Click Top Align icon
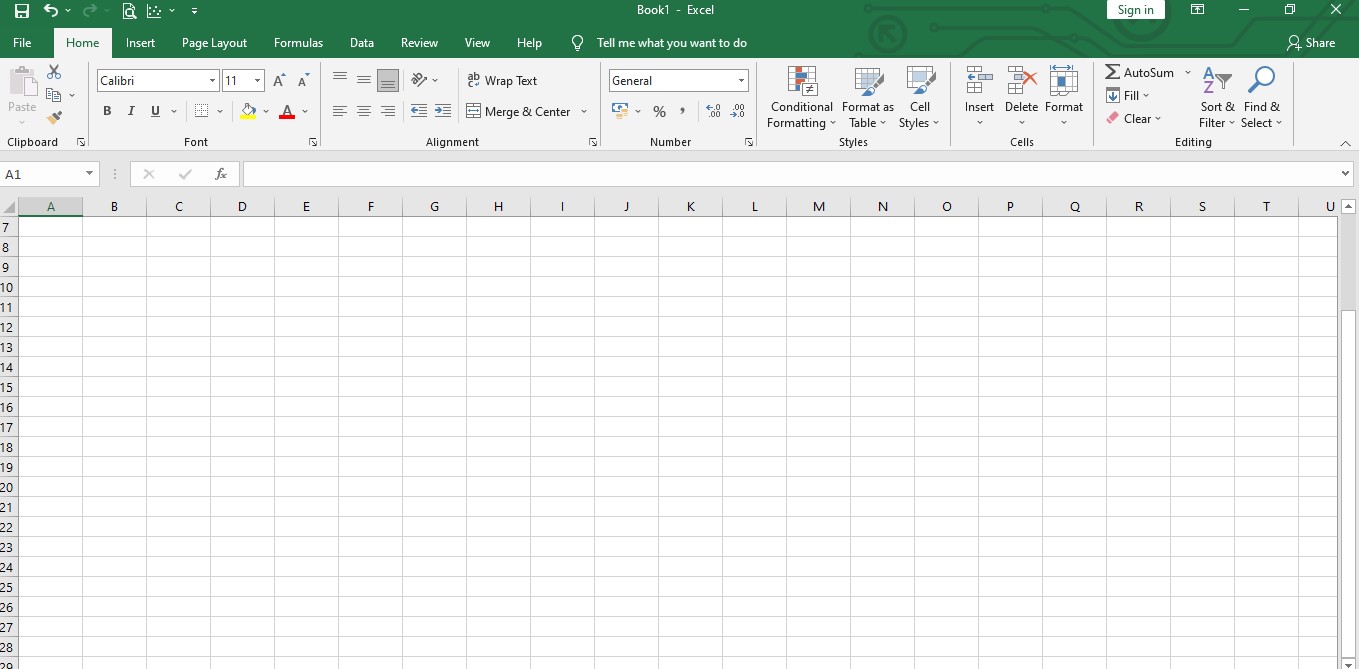Image resolution: width=1359 pixels, height=669 pixels. (340, 81)
